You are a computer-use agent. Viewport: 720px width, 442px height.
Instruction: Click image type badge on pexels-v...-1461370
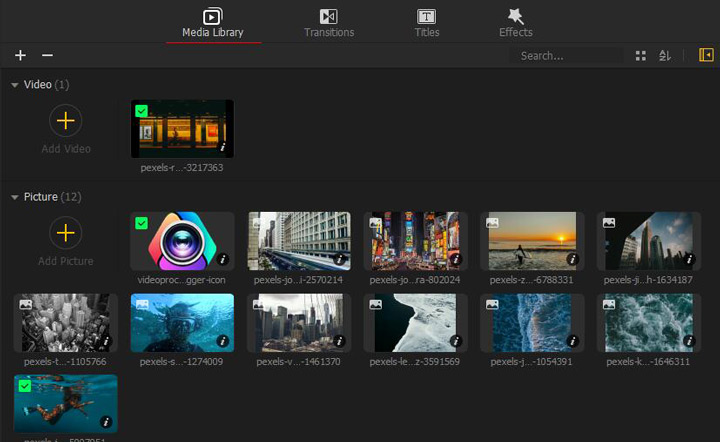259,305
